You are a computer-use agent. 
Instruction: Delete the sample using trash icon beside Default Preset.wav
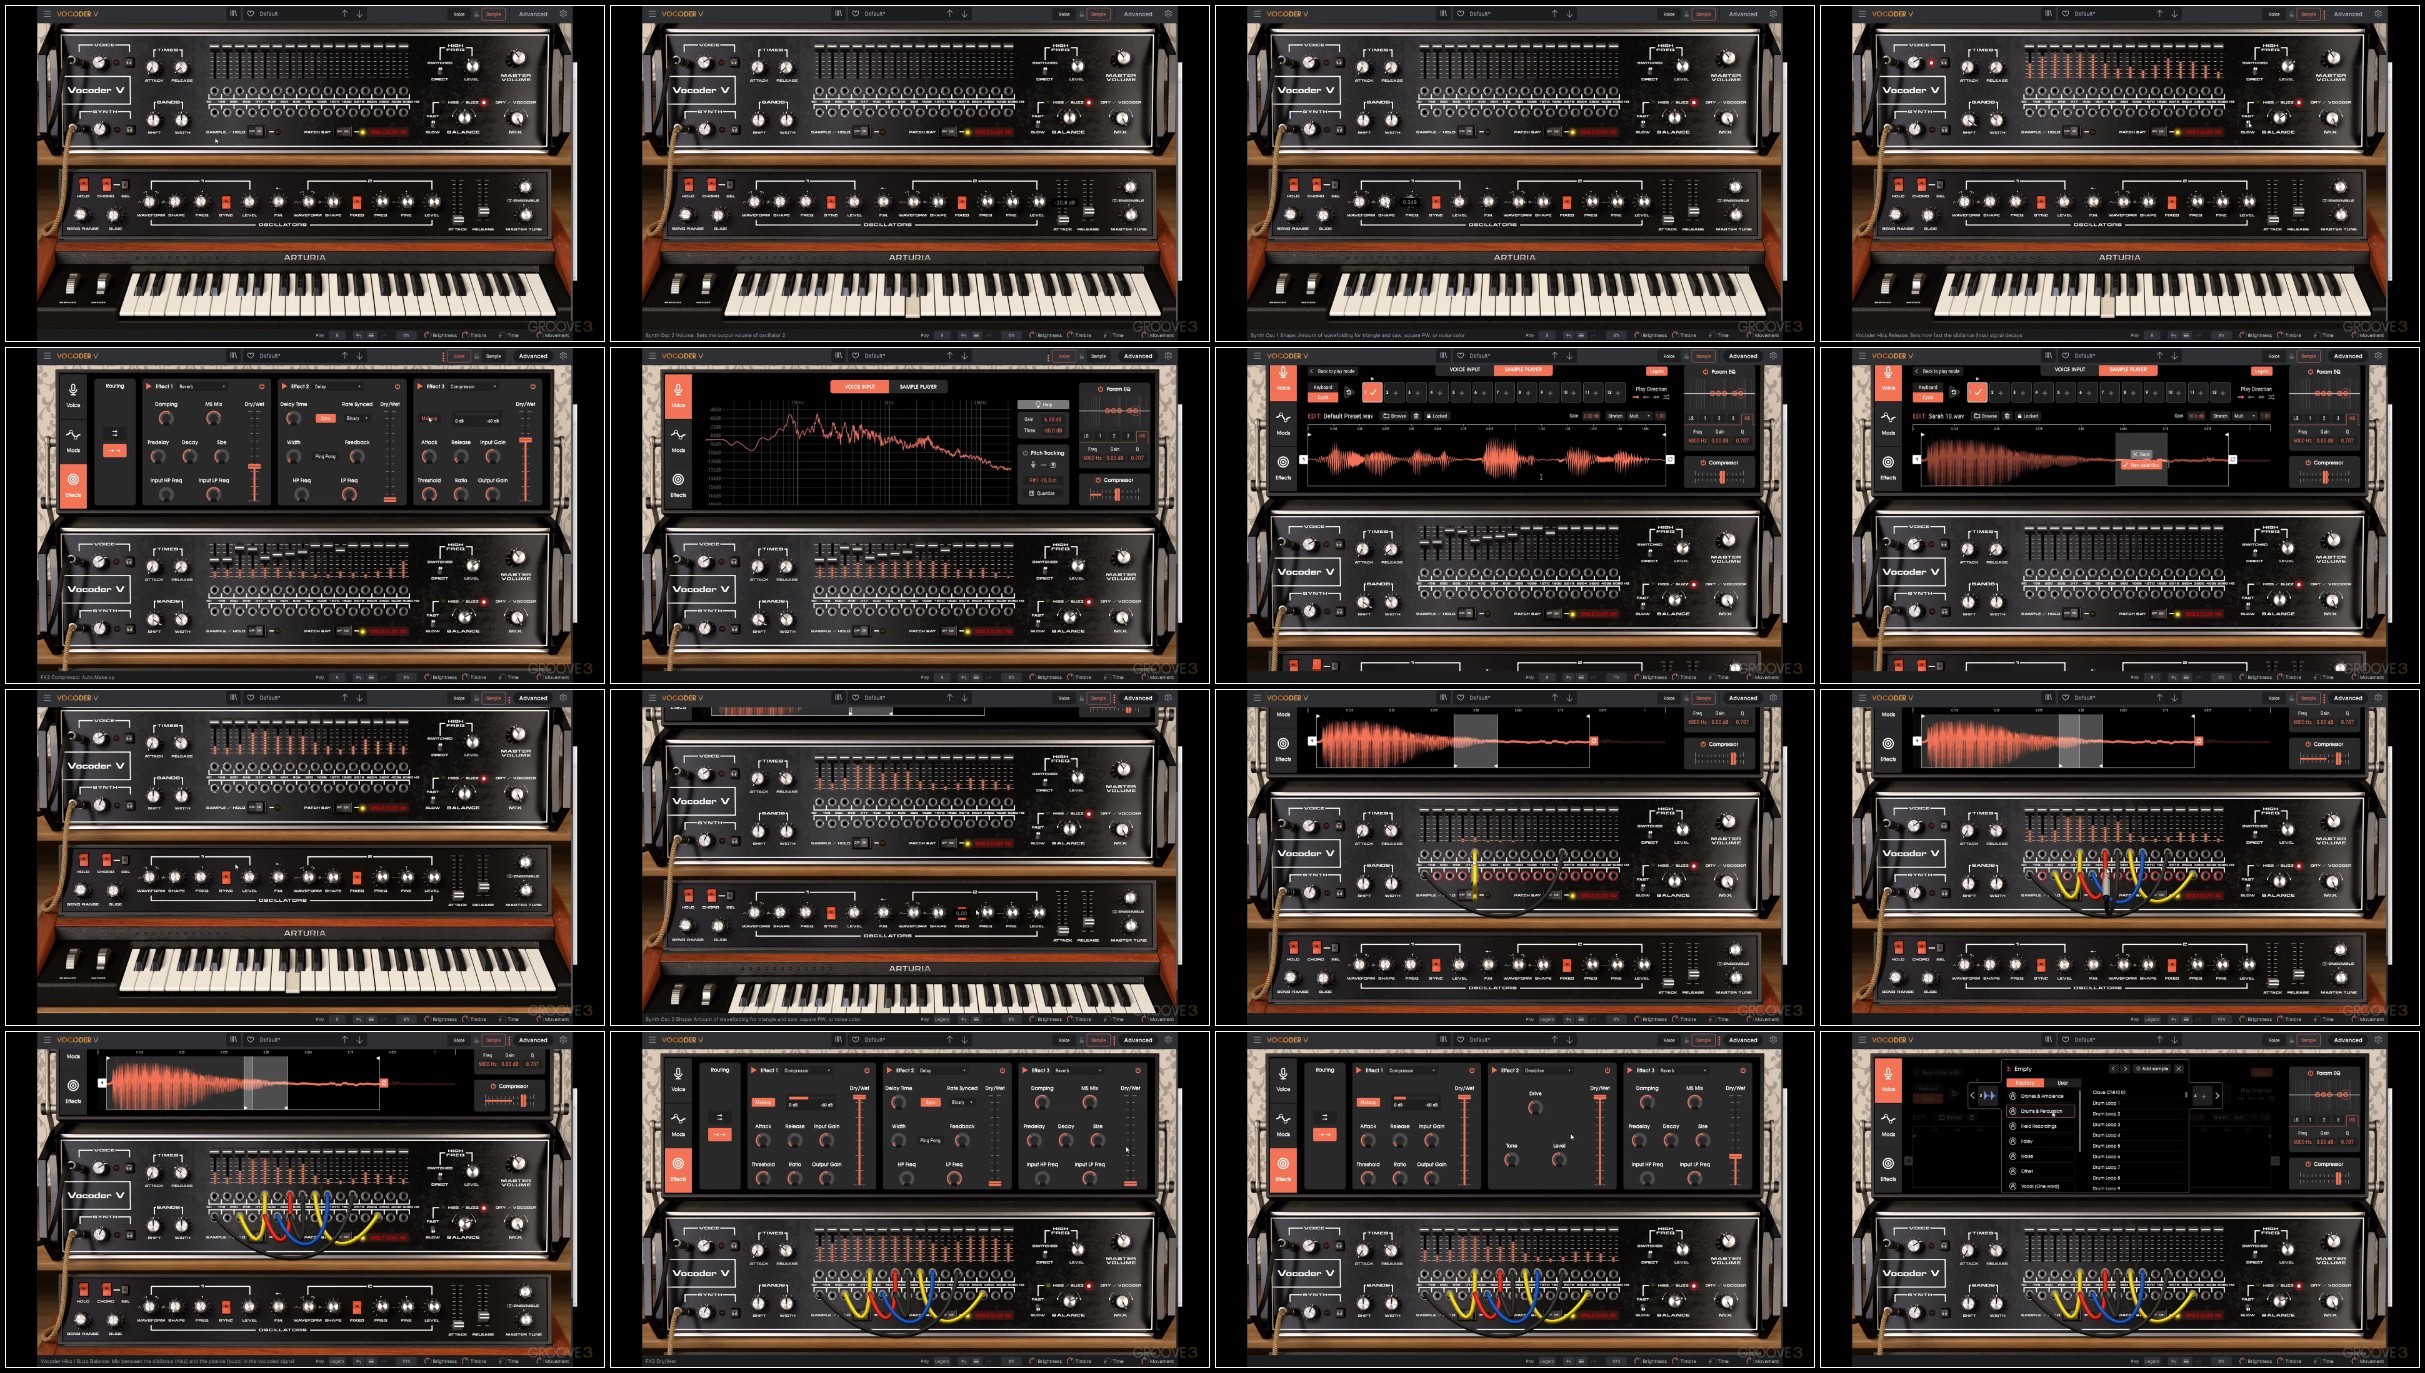point(1416,416)
